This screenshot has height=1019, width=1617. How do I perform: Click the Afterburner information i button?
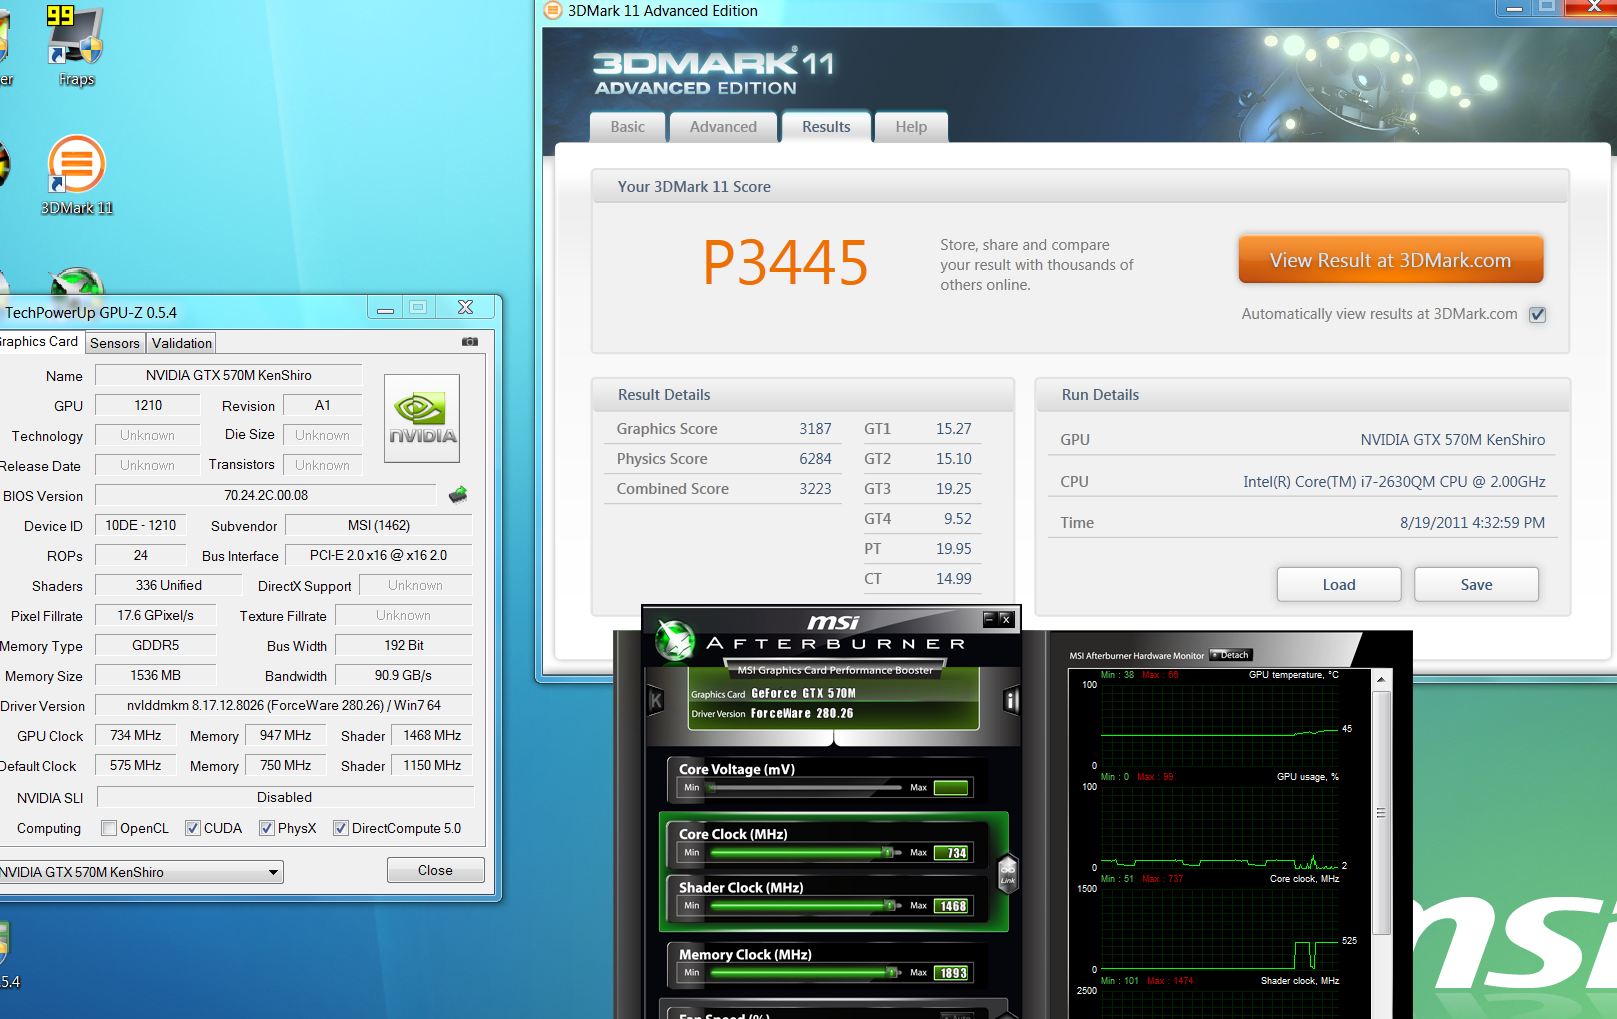click(x=1010, y=700)
